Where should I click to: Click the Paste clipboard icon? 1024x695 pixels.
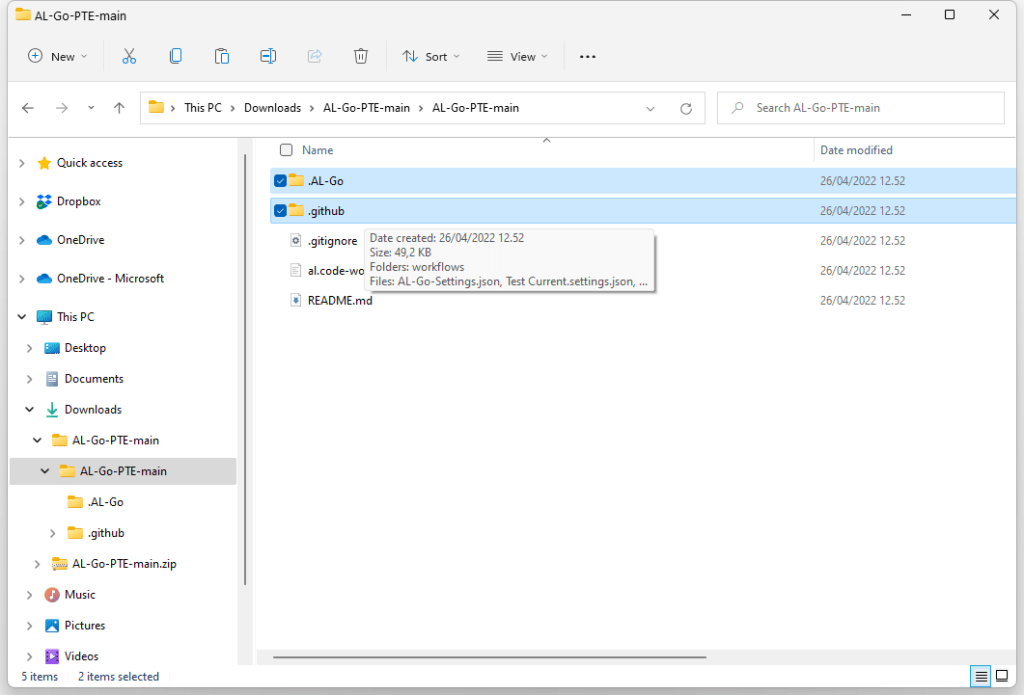222,56
